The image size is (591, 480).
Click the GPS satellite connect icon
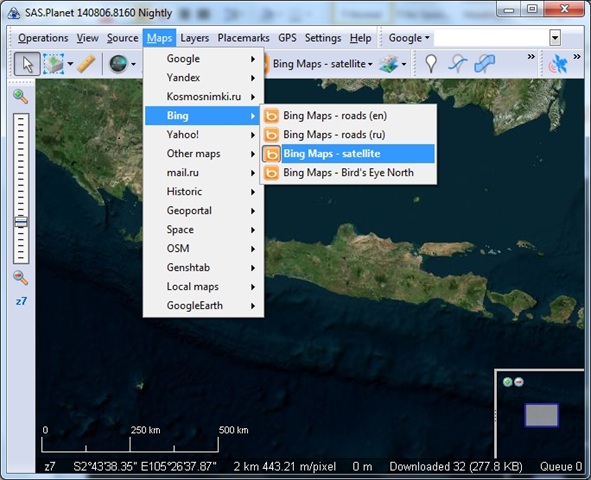point(558,64)
